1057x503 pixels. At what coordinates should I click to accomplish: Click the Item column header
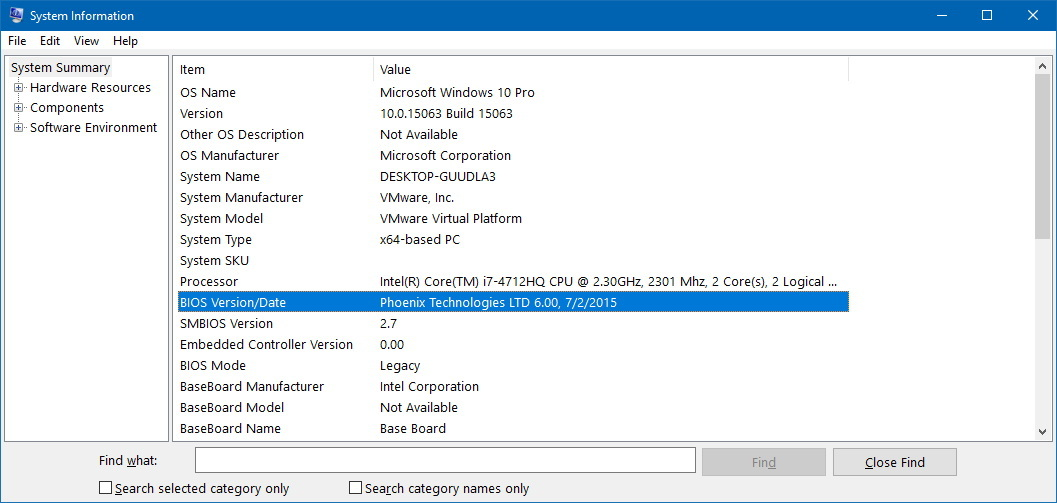[x=275, y=69]
